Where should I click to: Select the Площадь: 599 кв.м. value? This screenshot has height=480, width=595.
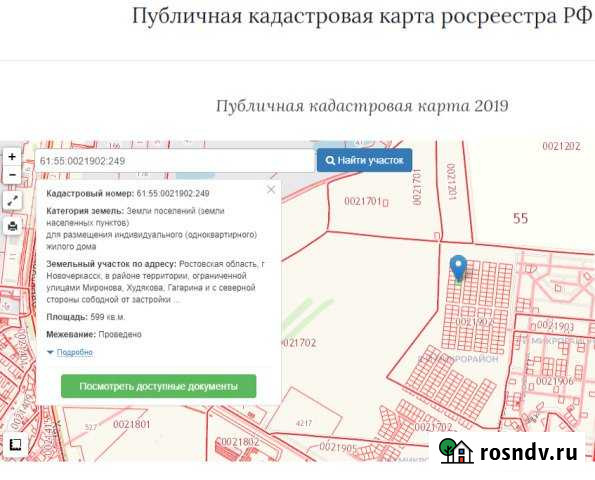point(86,317)
